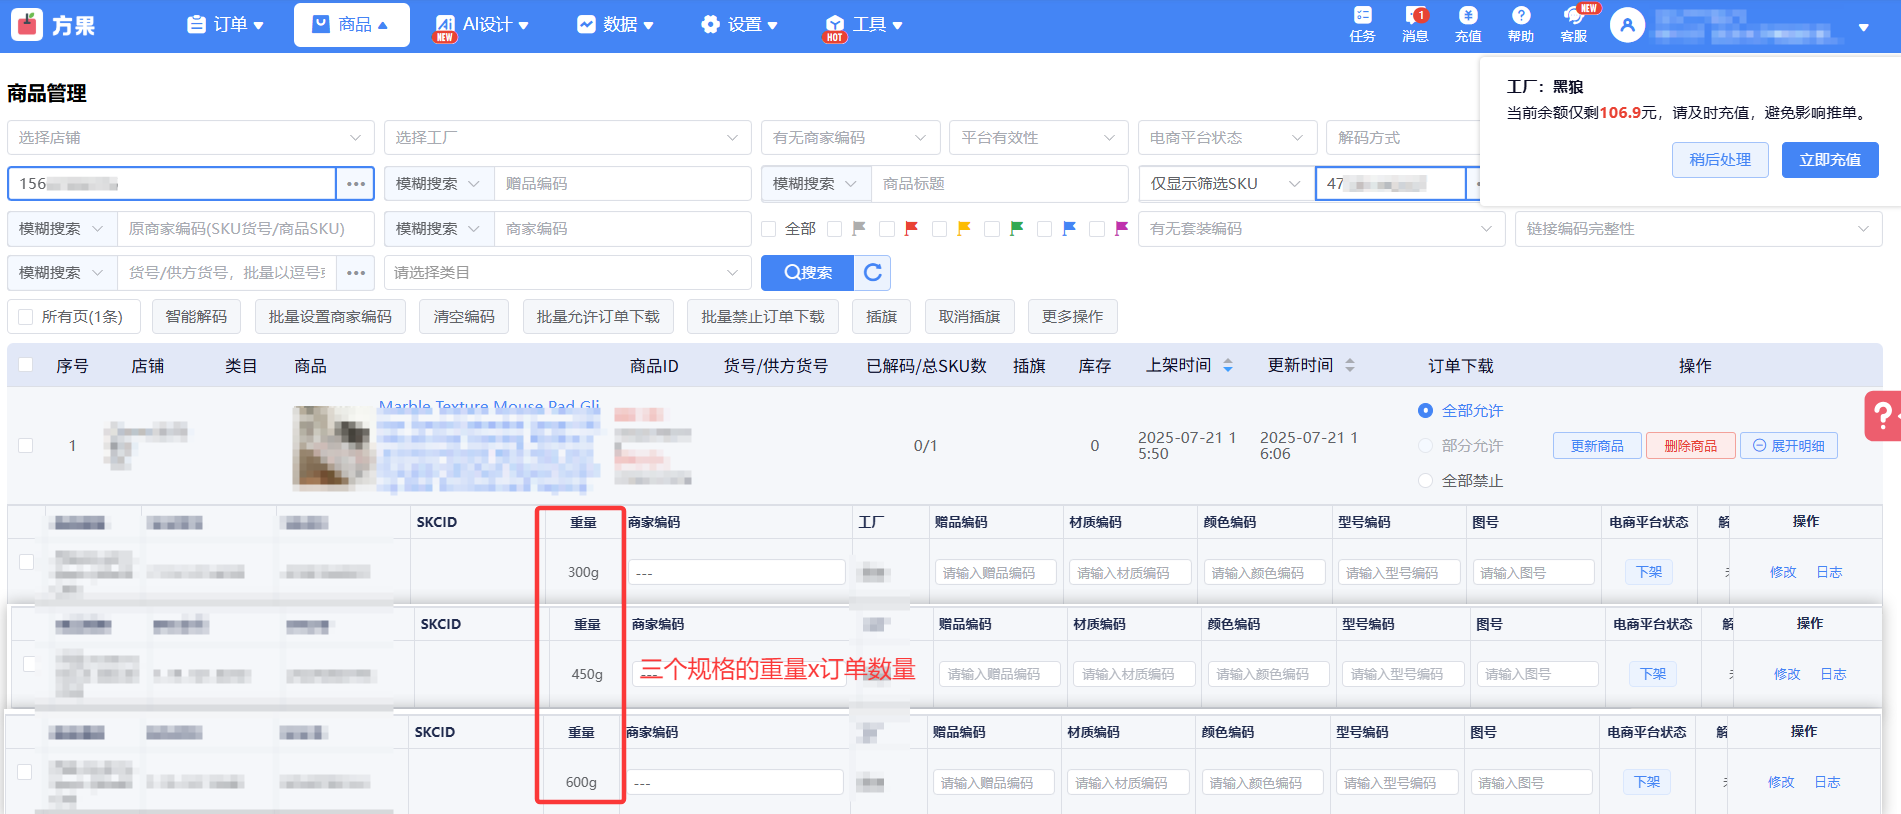
Task: Expand the 选择店铺 dropdown
Action: (190, 138)
